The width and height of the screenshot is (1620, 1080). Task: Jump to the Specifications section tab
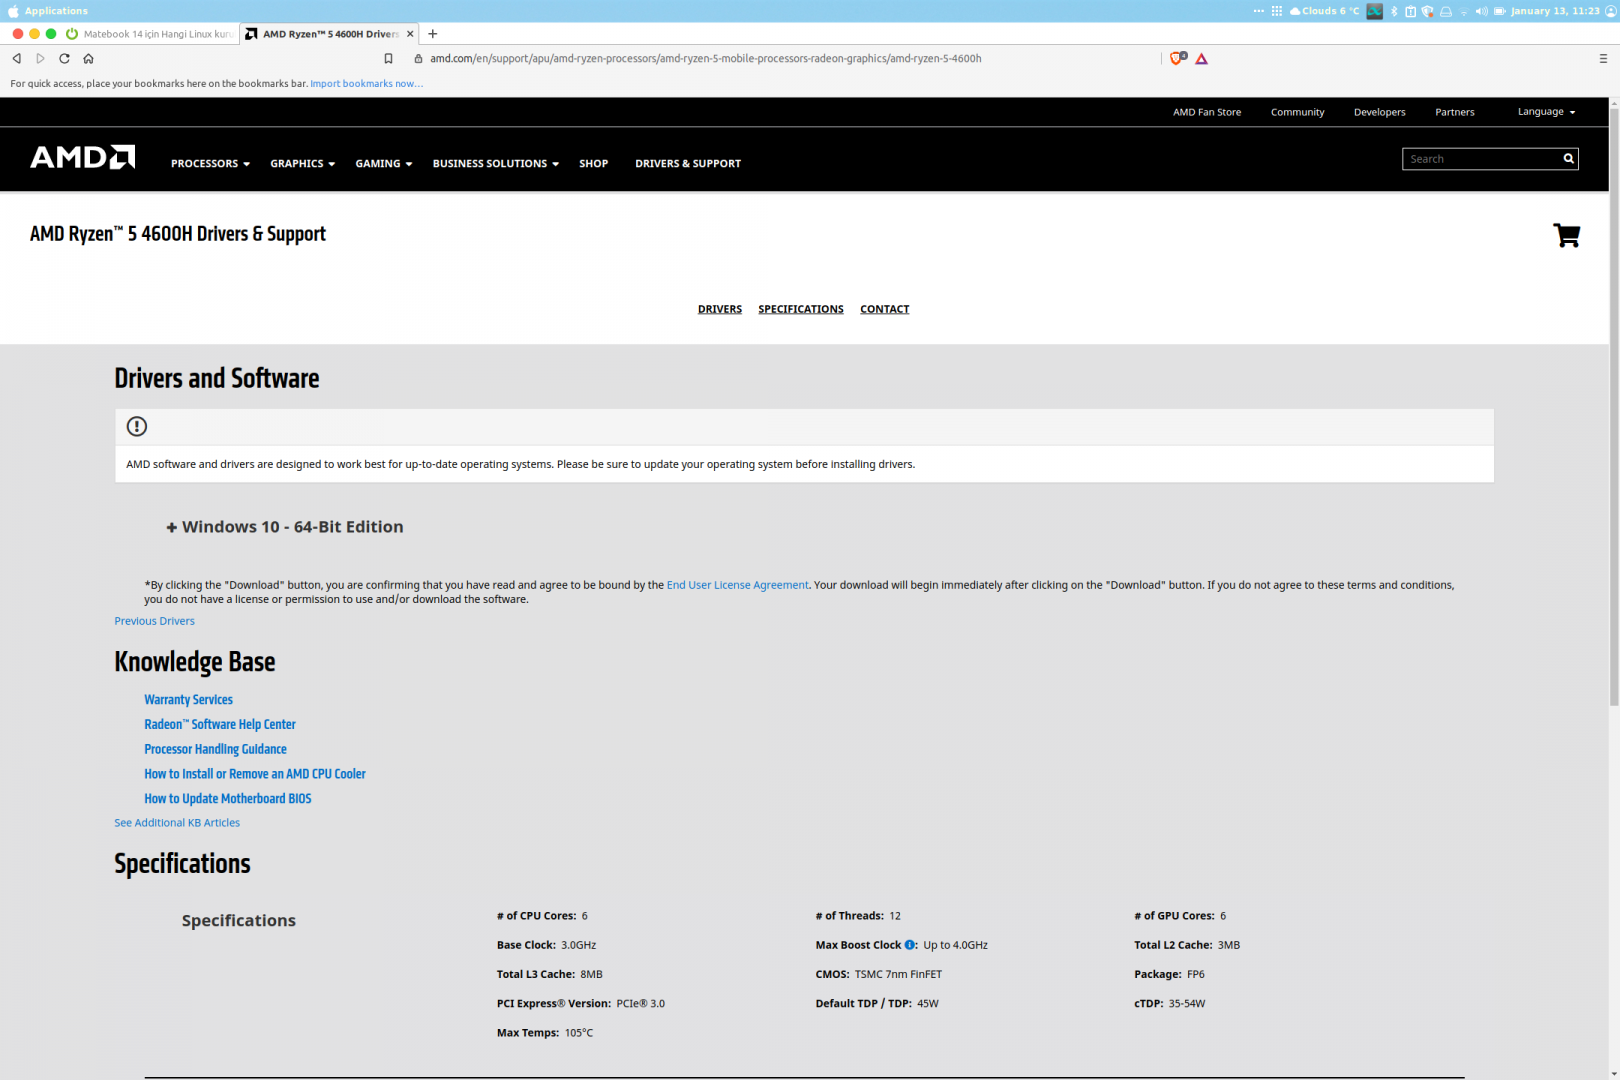pyautogui.click(x=801, y=310)
